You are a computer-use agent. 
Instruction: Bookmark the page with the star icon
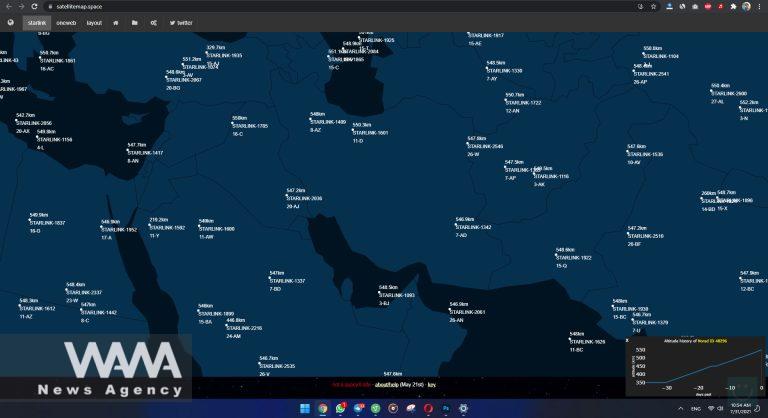(653, 6)
